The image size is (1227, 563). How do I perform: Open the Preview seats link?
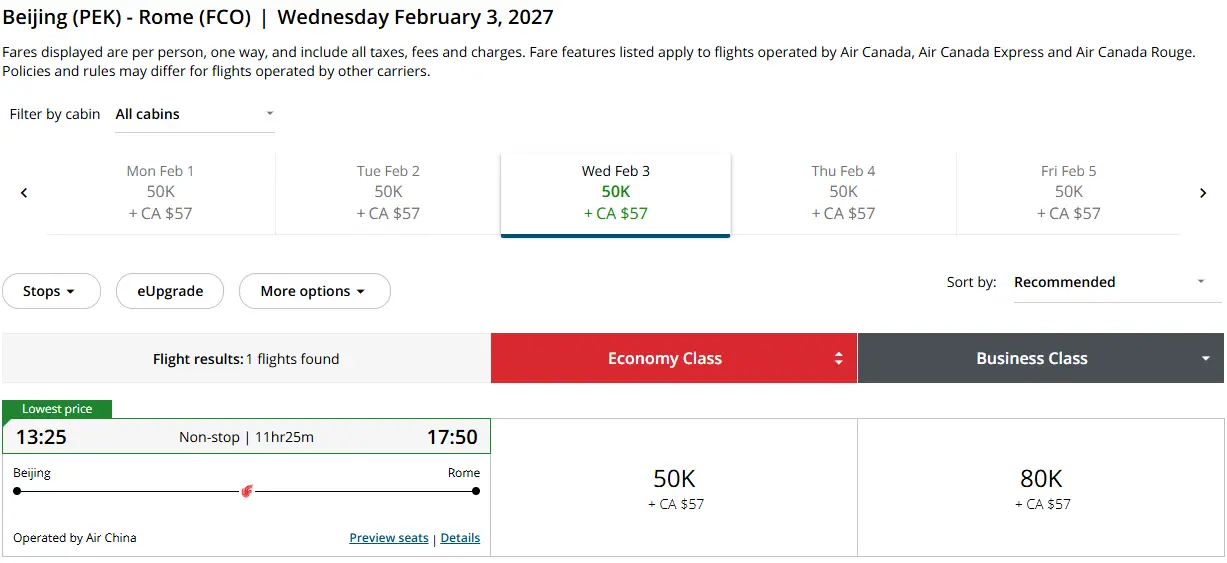(389, 538)
